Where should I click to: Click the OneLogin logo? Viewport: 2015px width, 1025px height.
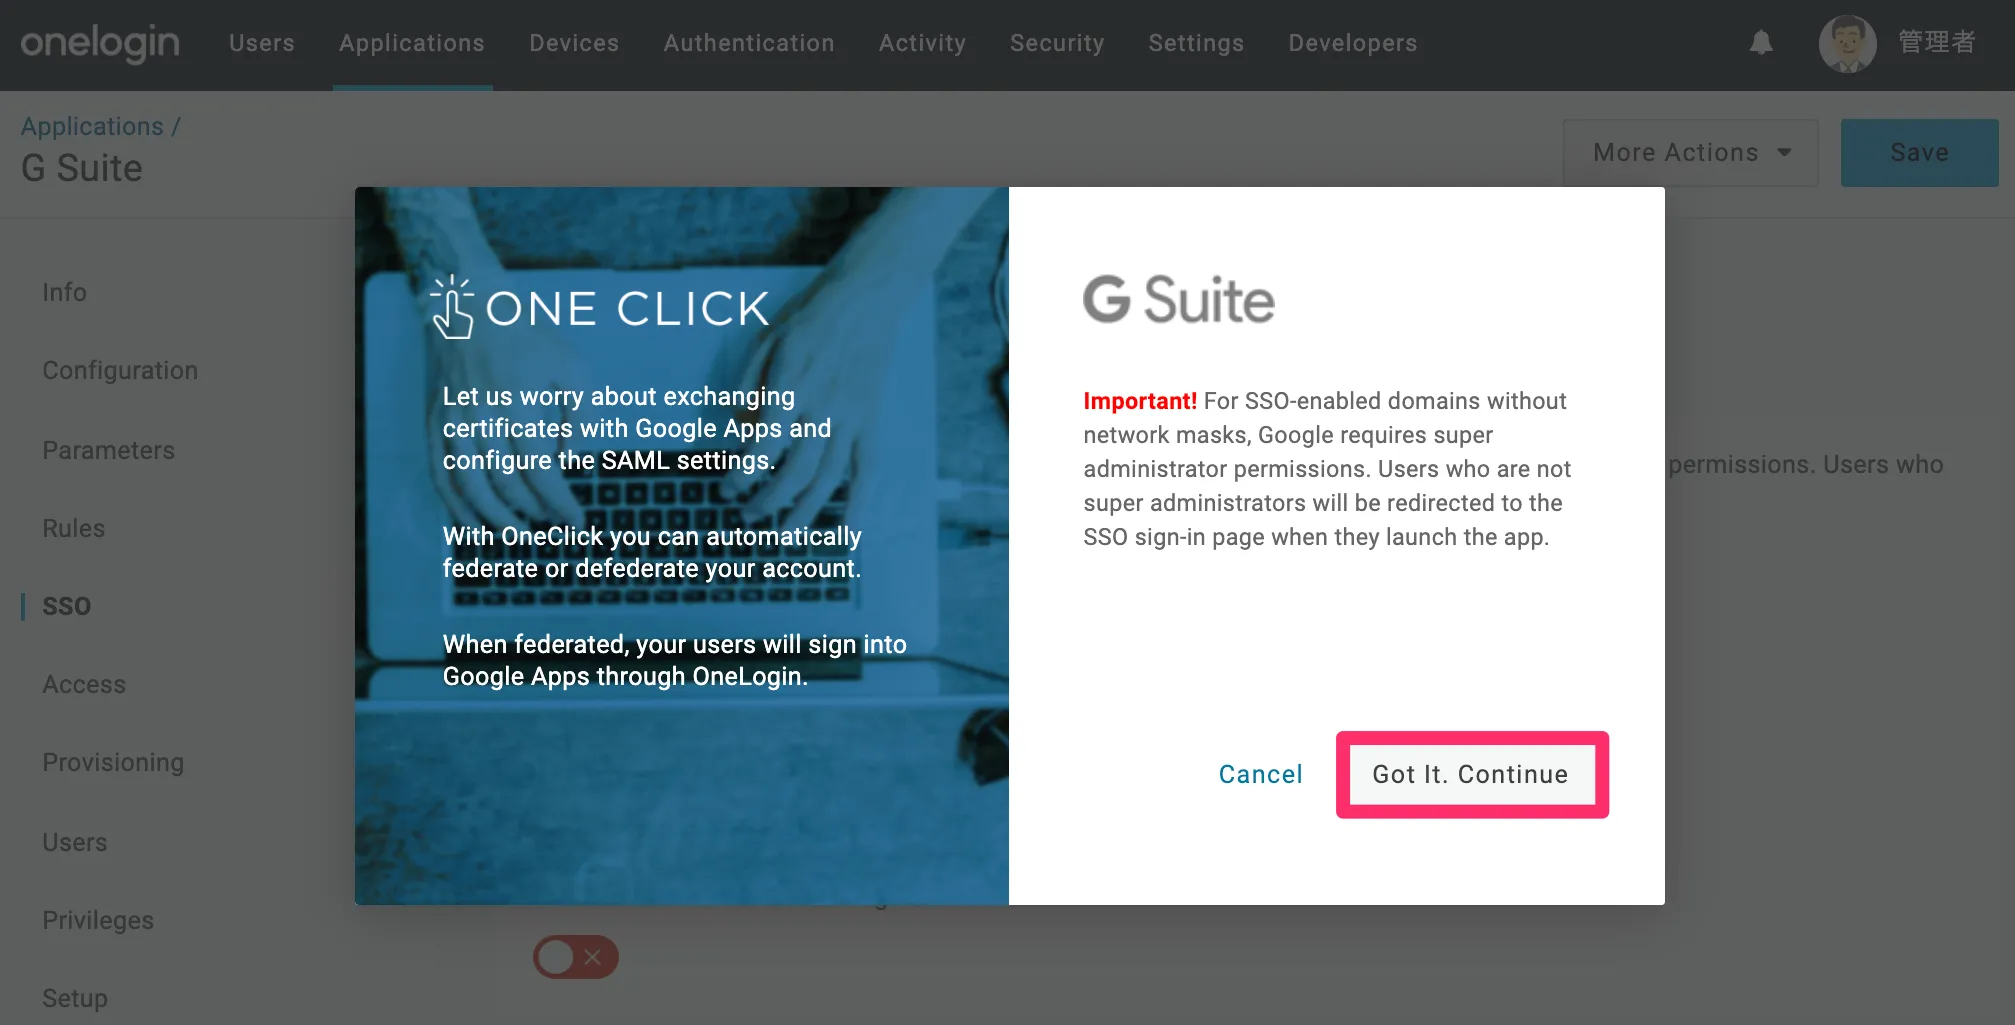click(100, 43)
